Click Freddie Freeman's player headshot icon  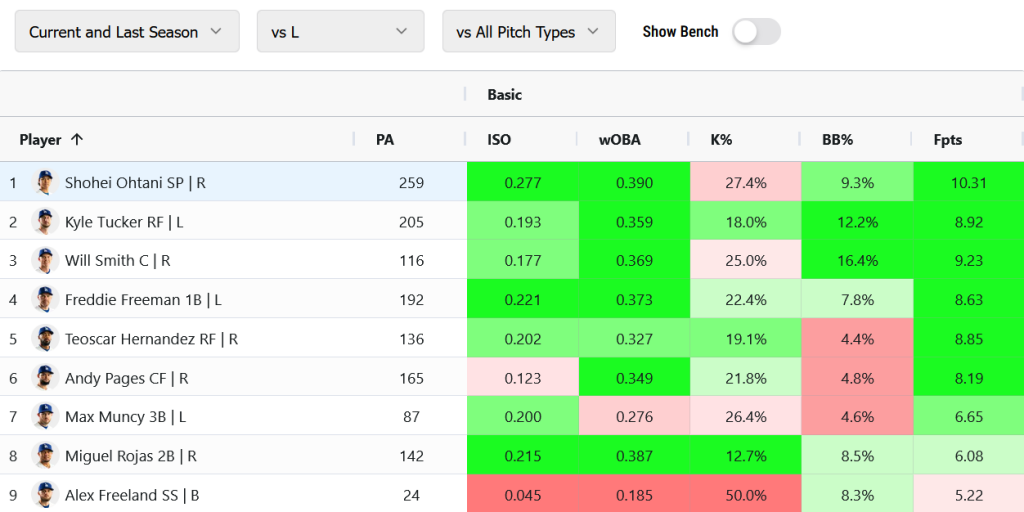click(45, 299)
